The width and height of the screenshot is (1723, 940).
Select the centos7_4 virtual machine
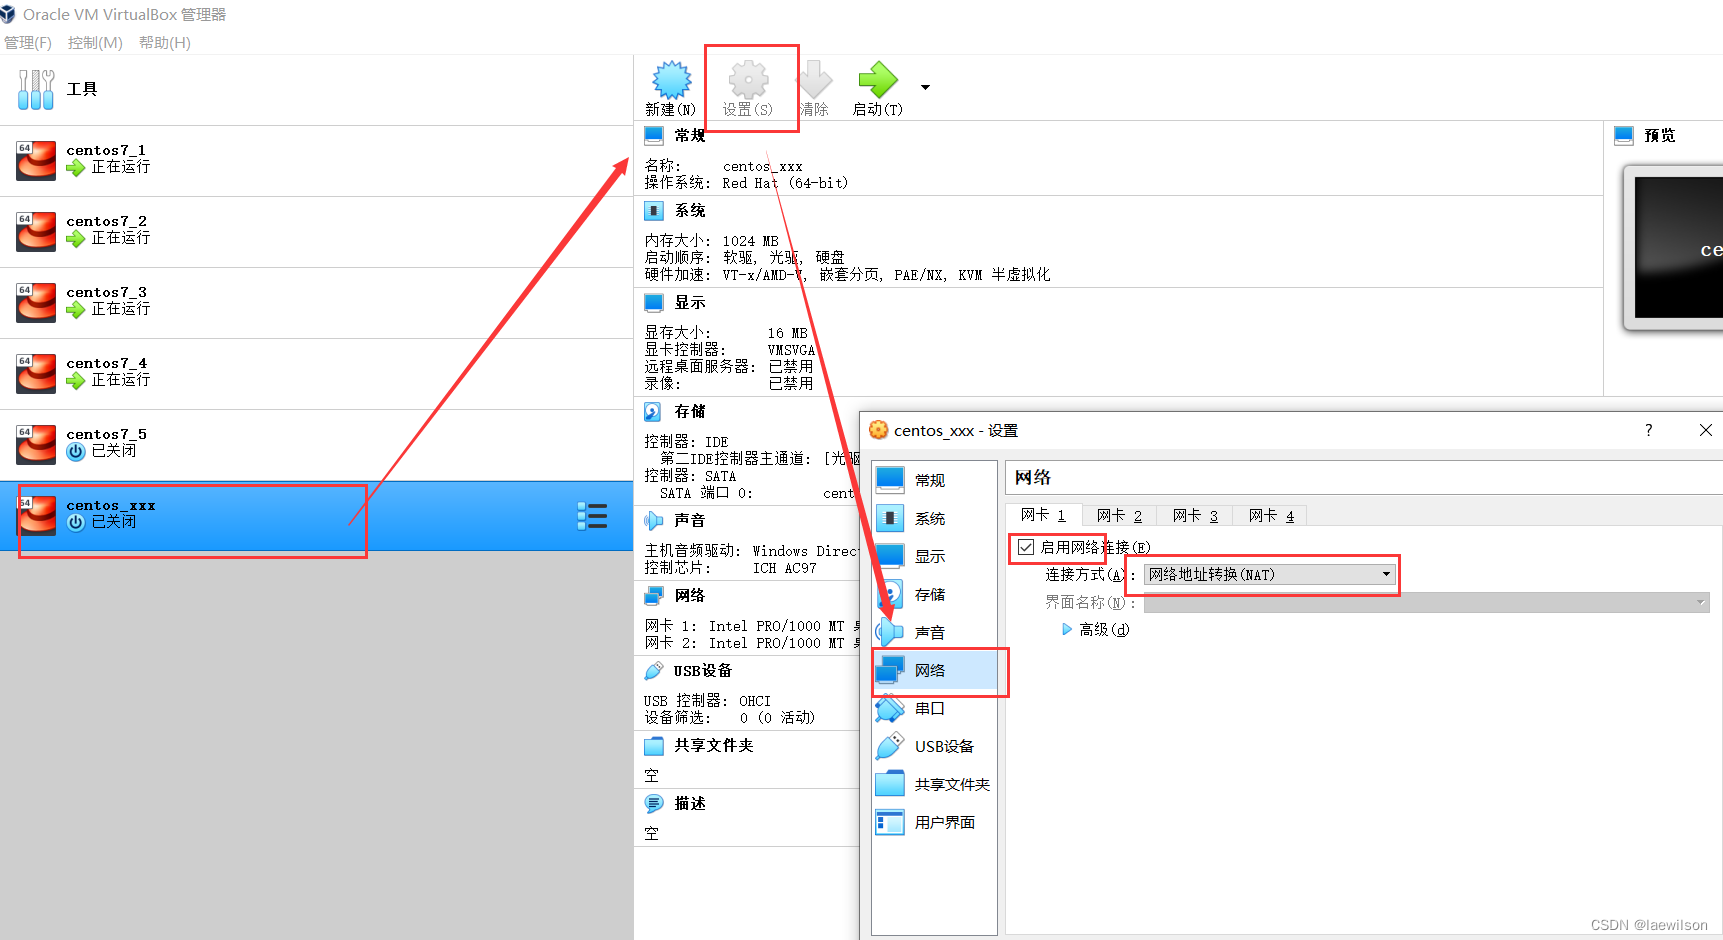[x=316, y=374]
